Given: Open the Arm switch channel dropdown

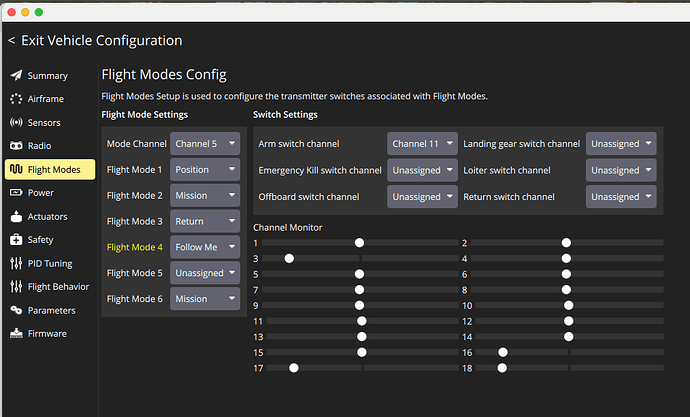Looking at the screenshot, I should (x=422, y=144).
